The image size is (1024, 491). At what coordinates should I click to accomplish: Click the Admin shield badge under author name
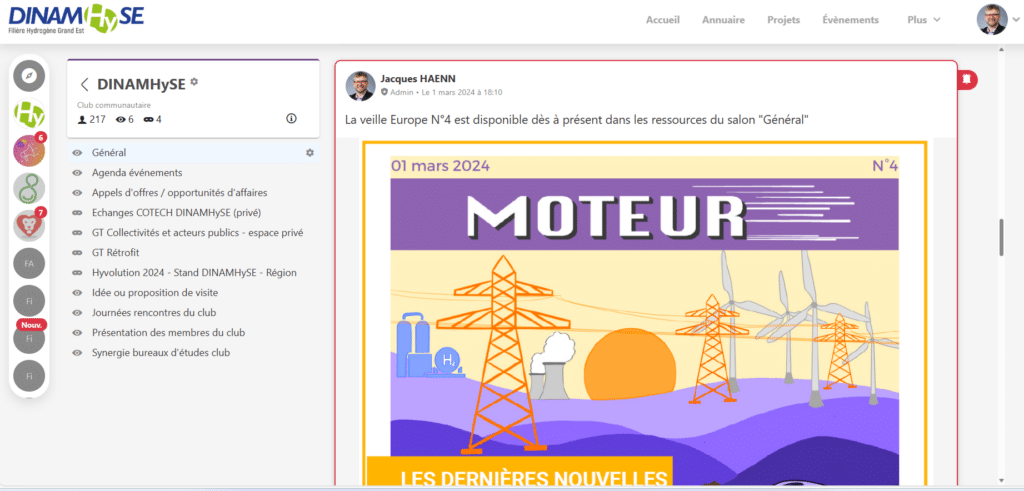[385, 93]
